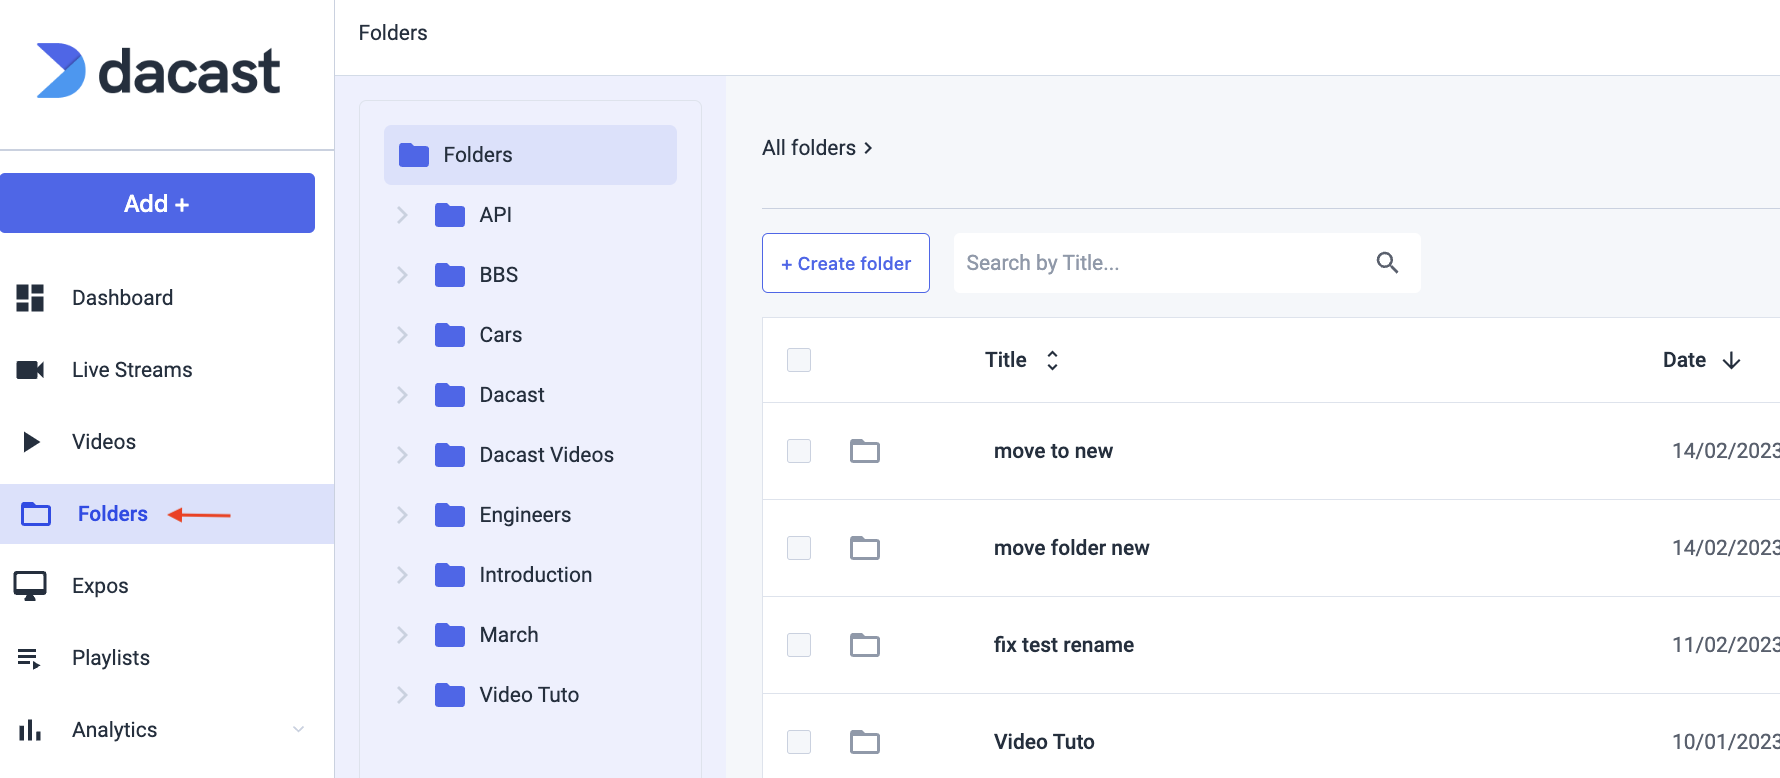Expand the API folder chevron
Viewport: 1780px width, 778px height.
[402, 215]
